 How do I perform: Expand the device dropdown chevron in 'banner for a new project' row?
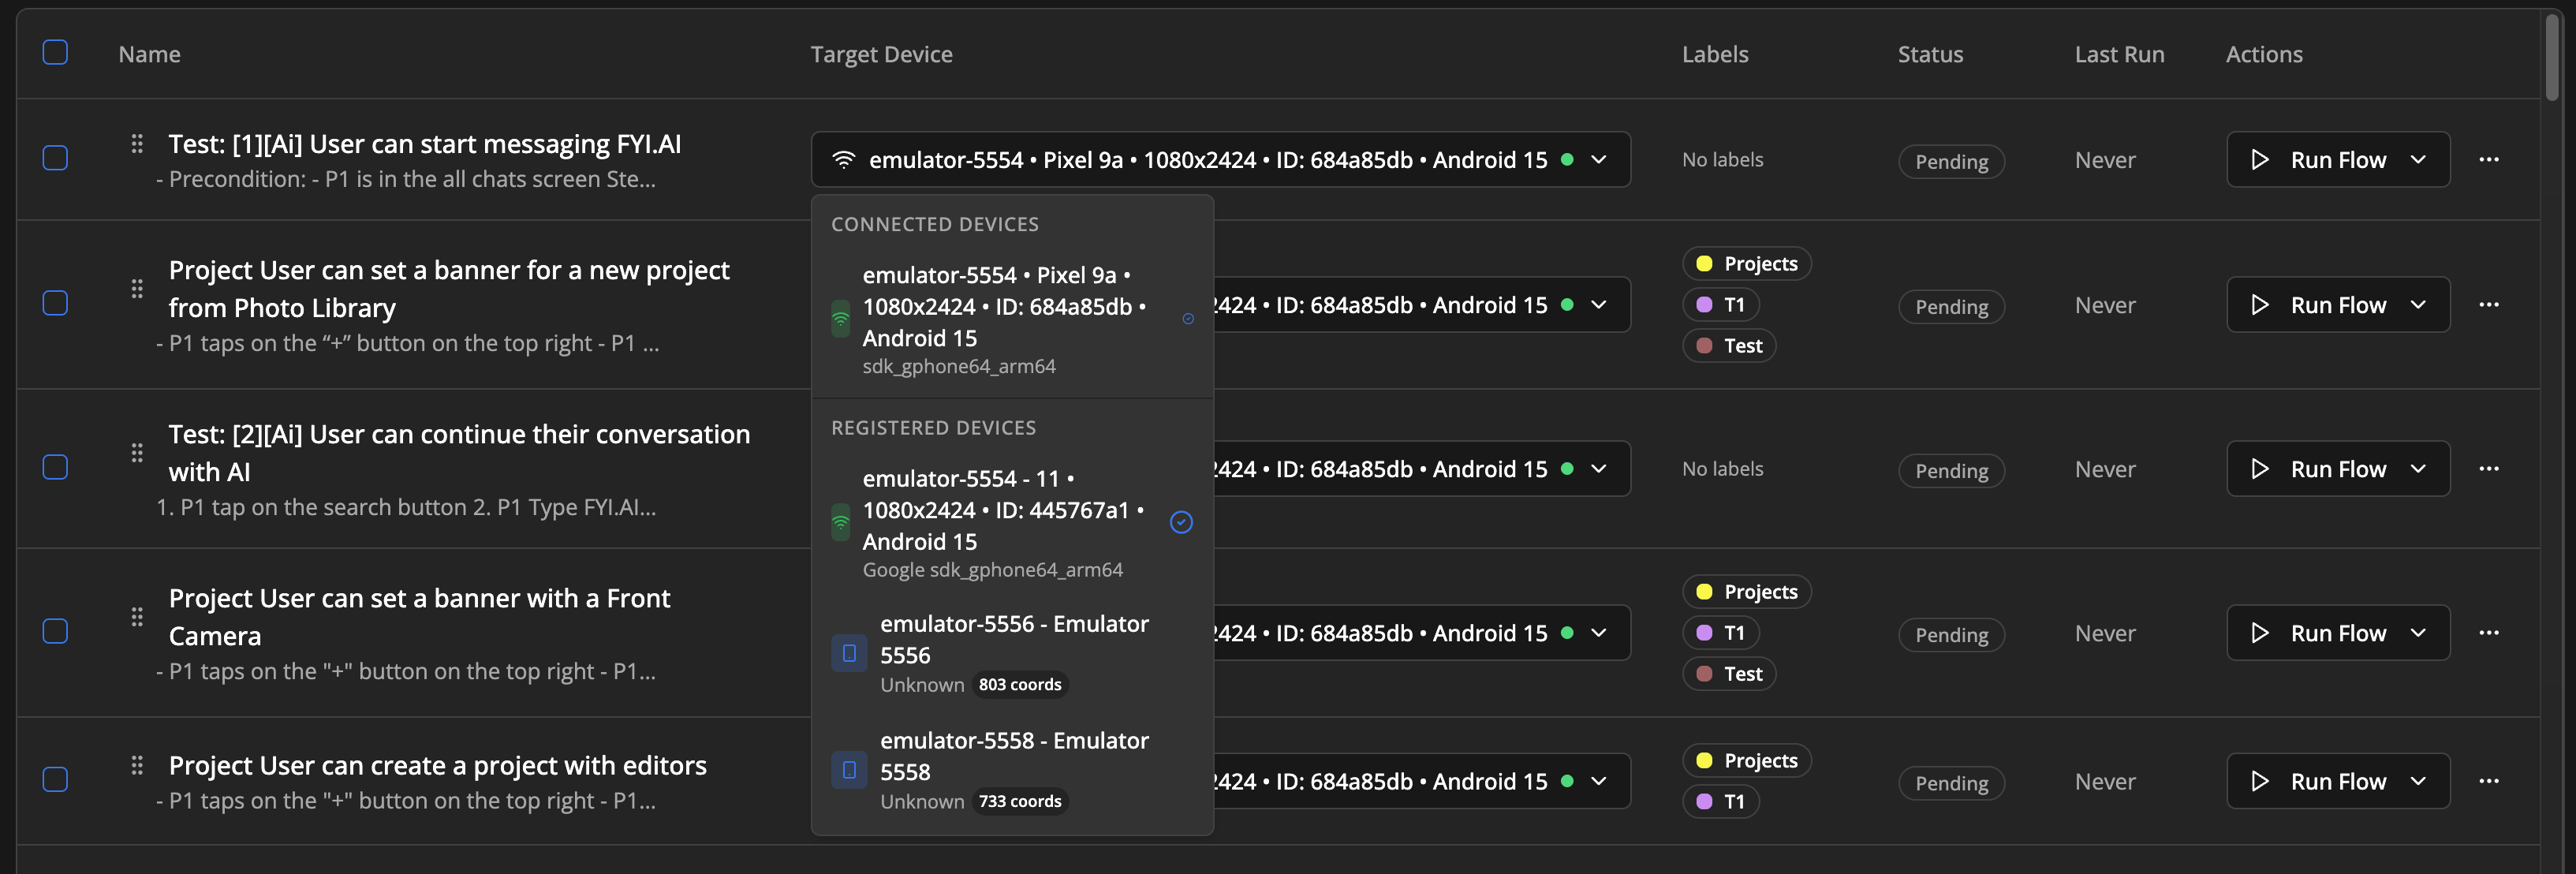1599,305
